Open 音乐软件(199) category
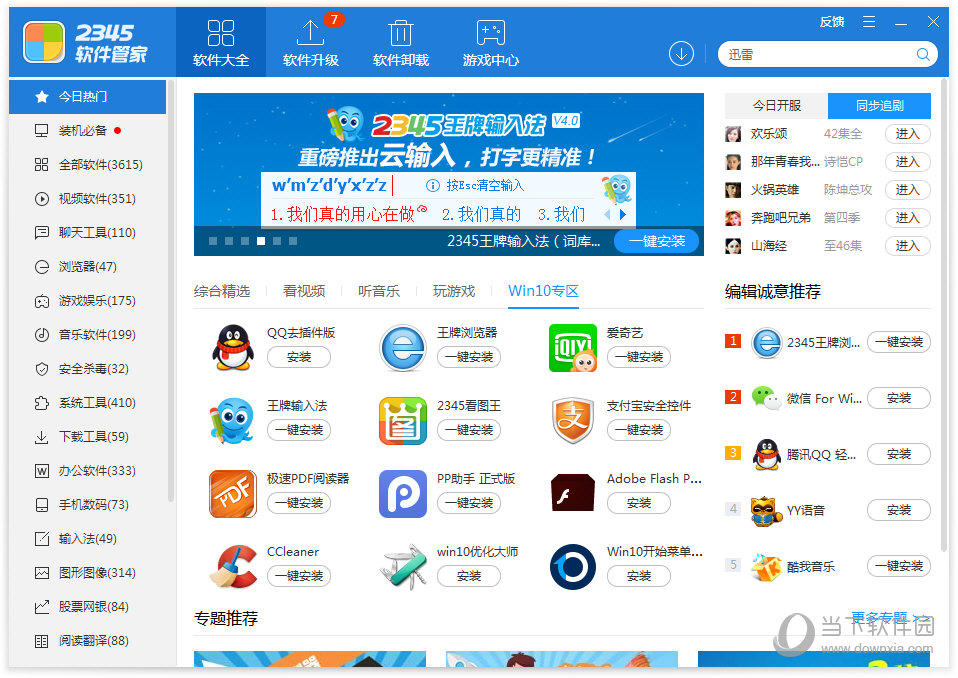Screen dimensions: 958x678 [87, 335]
